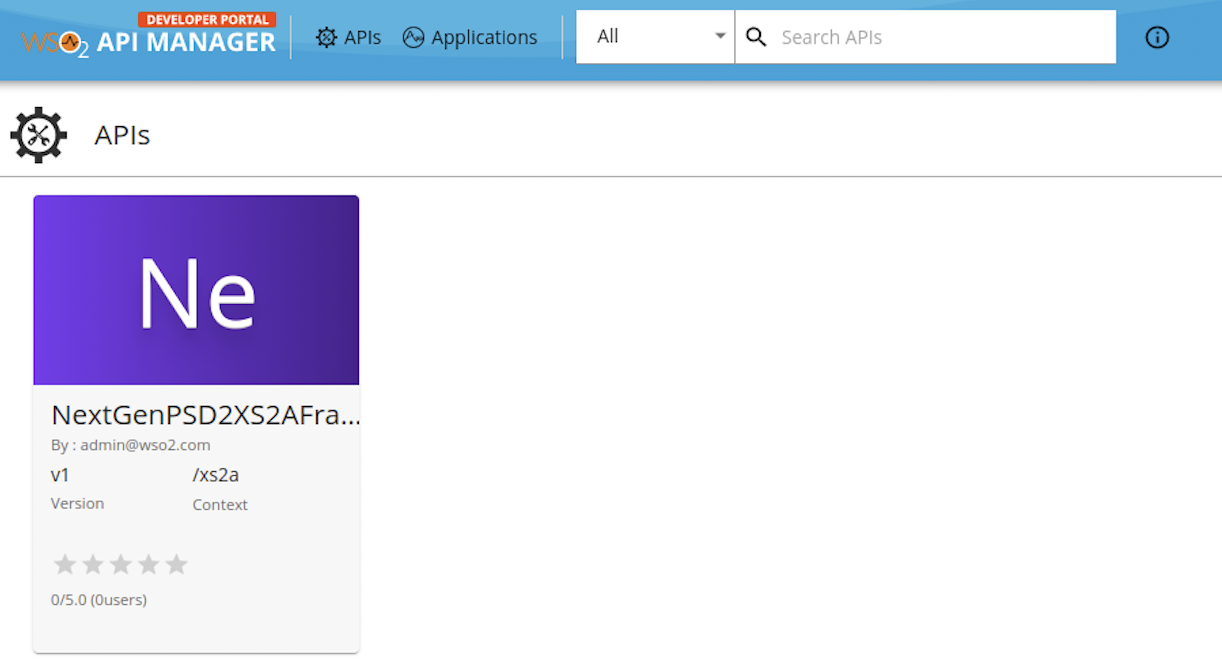Click the info circle icon
This screenshot has height=666, width=1222.
tap(1157, 38)
